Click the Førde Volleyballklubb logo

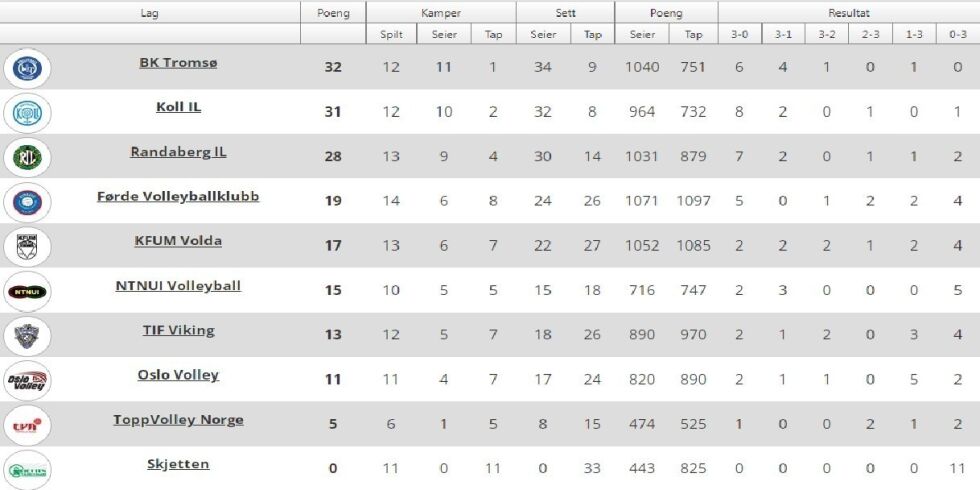(x=27, y=202)
